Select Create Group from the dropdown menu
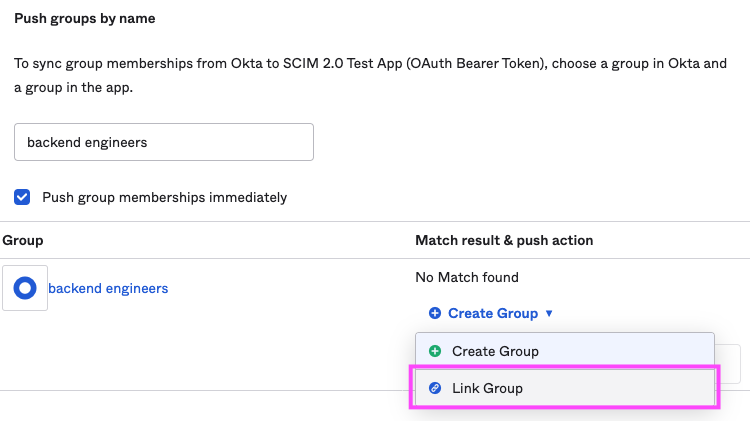 point(495,351)
